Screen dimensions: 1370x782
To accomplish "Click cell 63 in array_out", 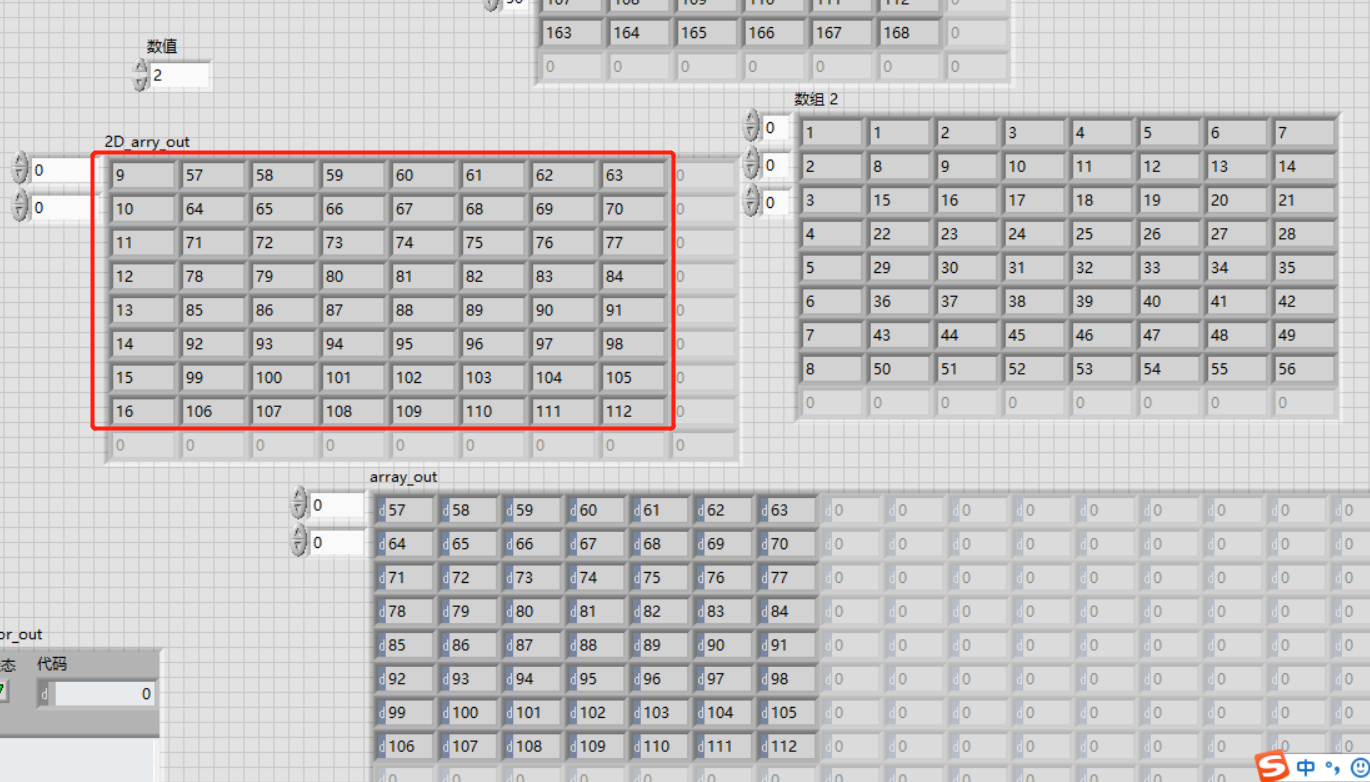I will (x=788, y=510).
